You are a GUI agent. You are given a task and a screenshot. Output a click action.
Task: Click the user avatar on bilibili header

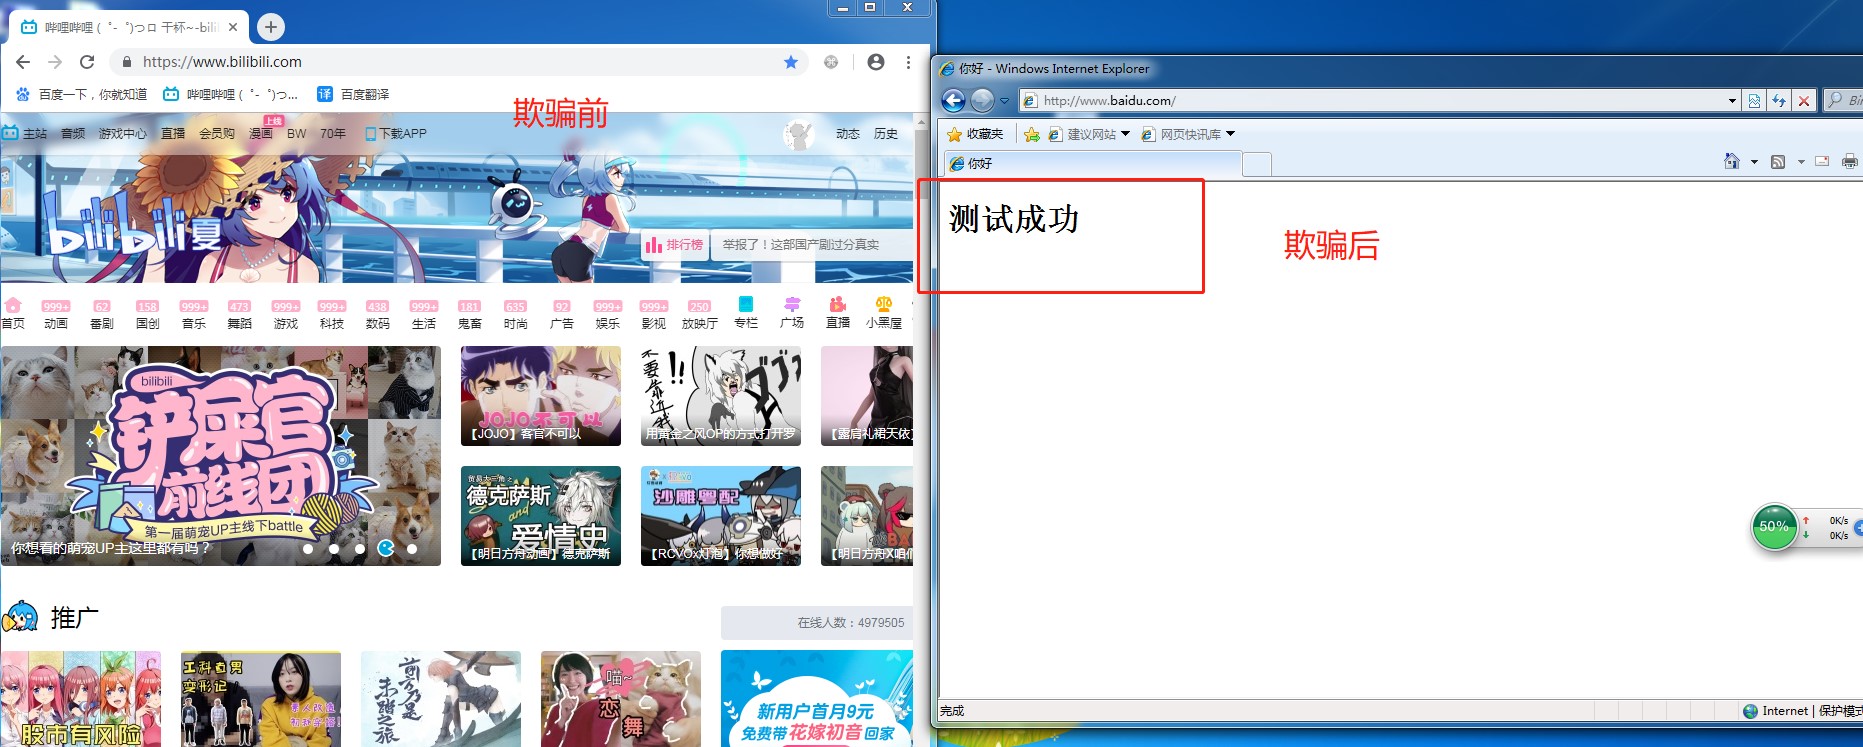[798, 134]
